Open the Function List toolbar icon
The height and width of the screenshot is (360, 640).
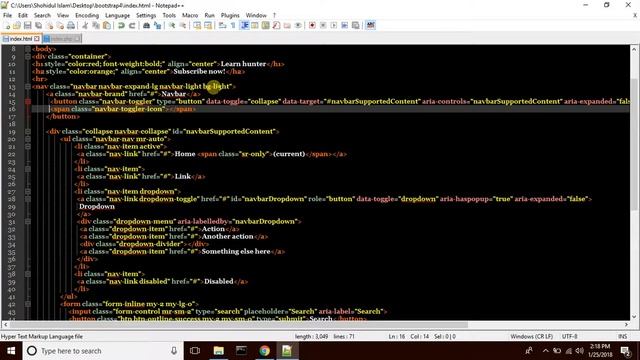click(276, 25)
